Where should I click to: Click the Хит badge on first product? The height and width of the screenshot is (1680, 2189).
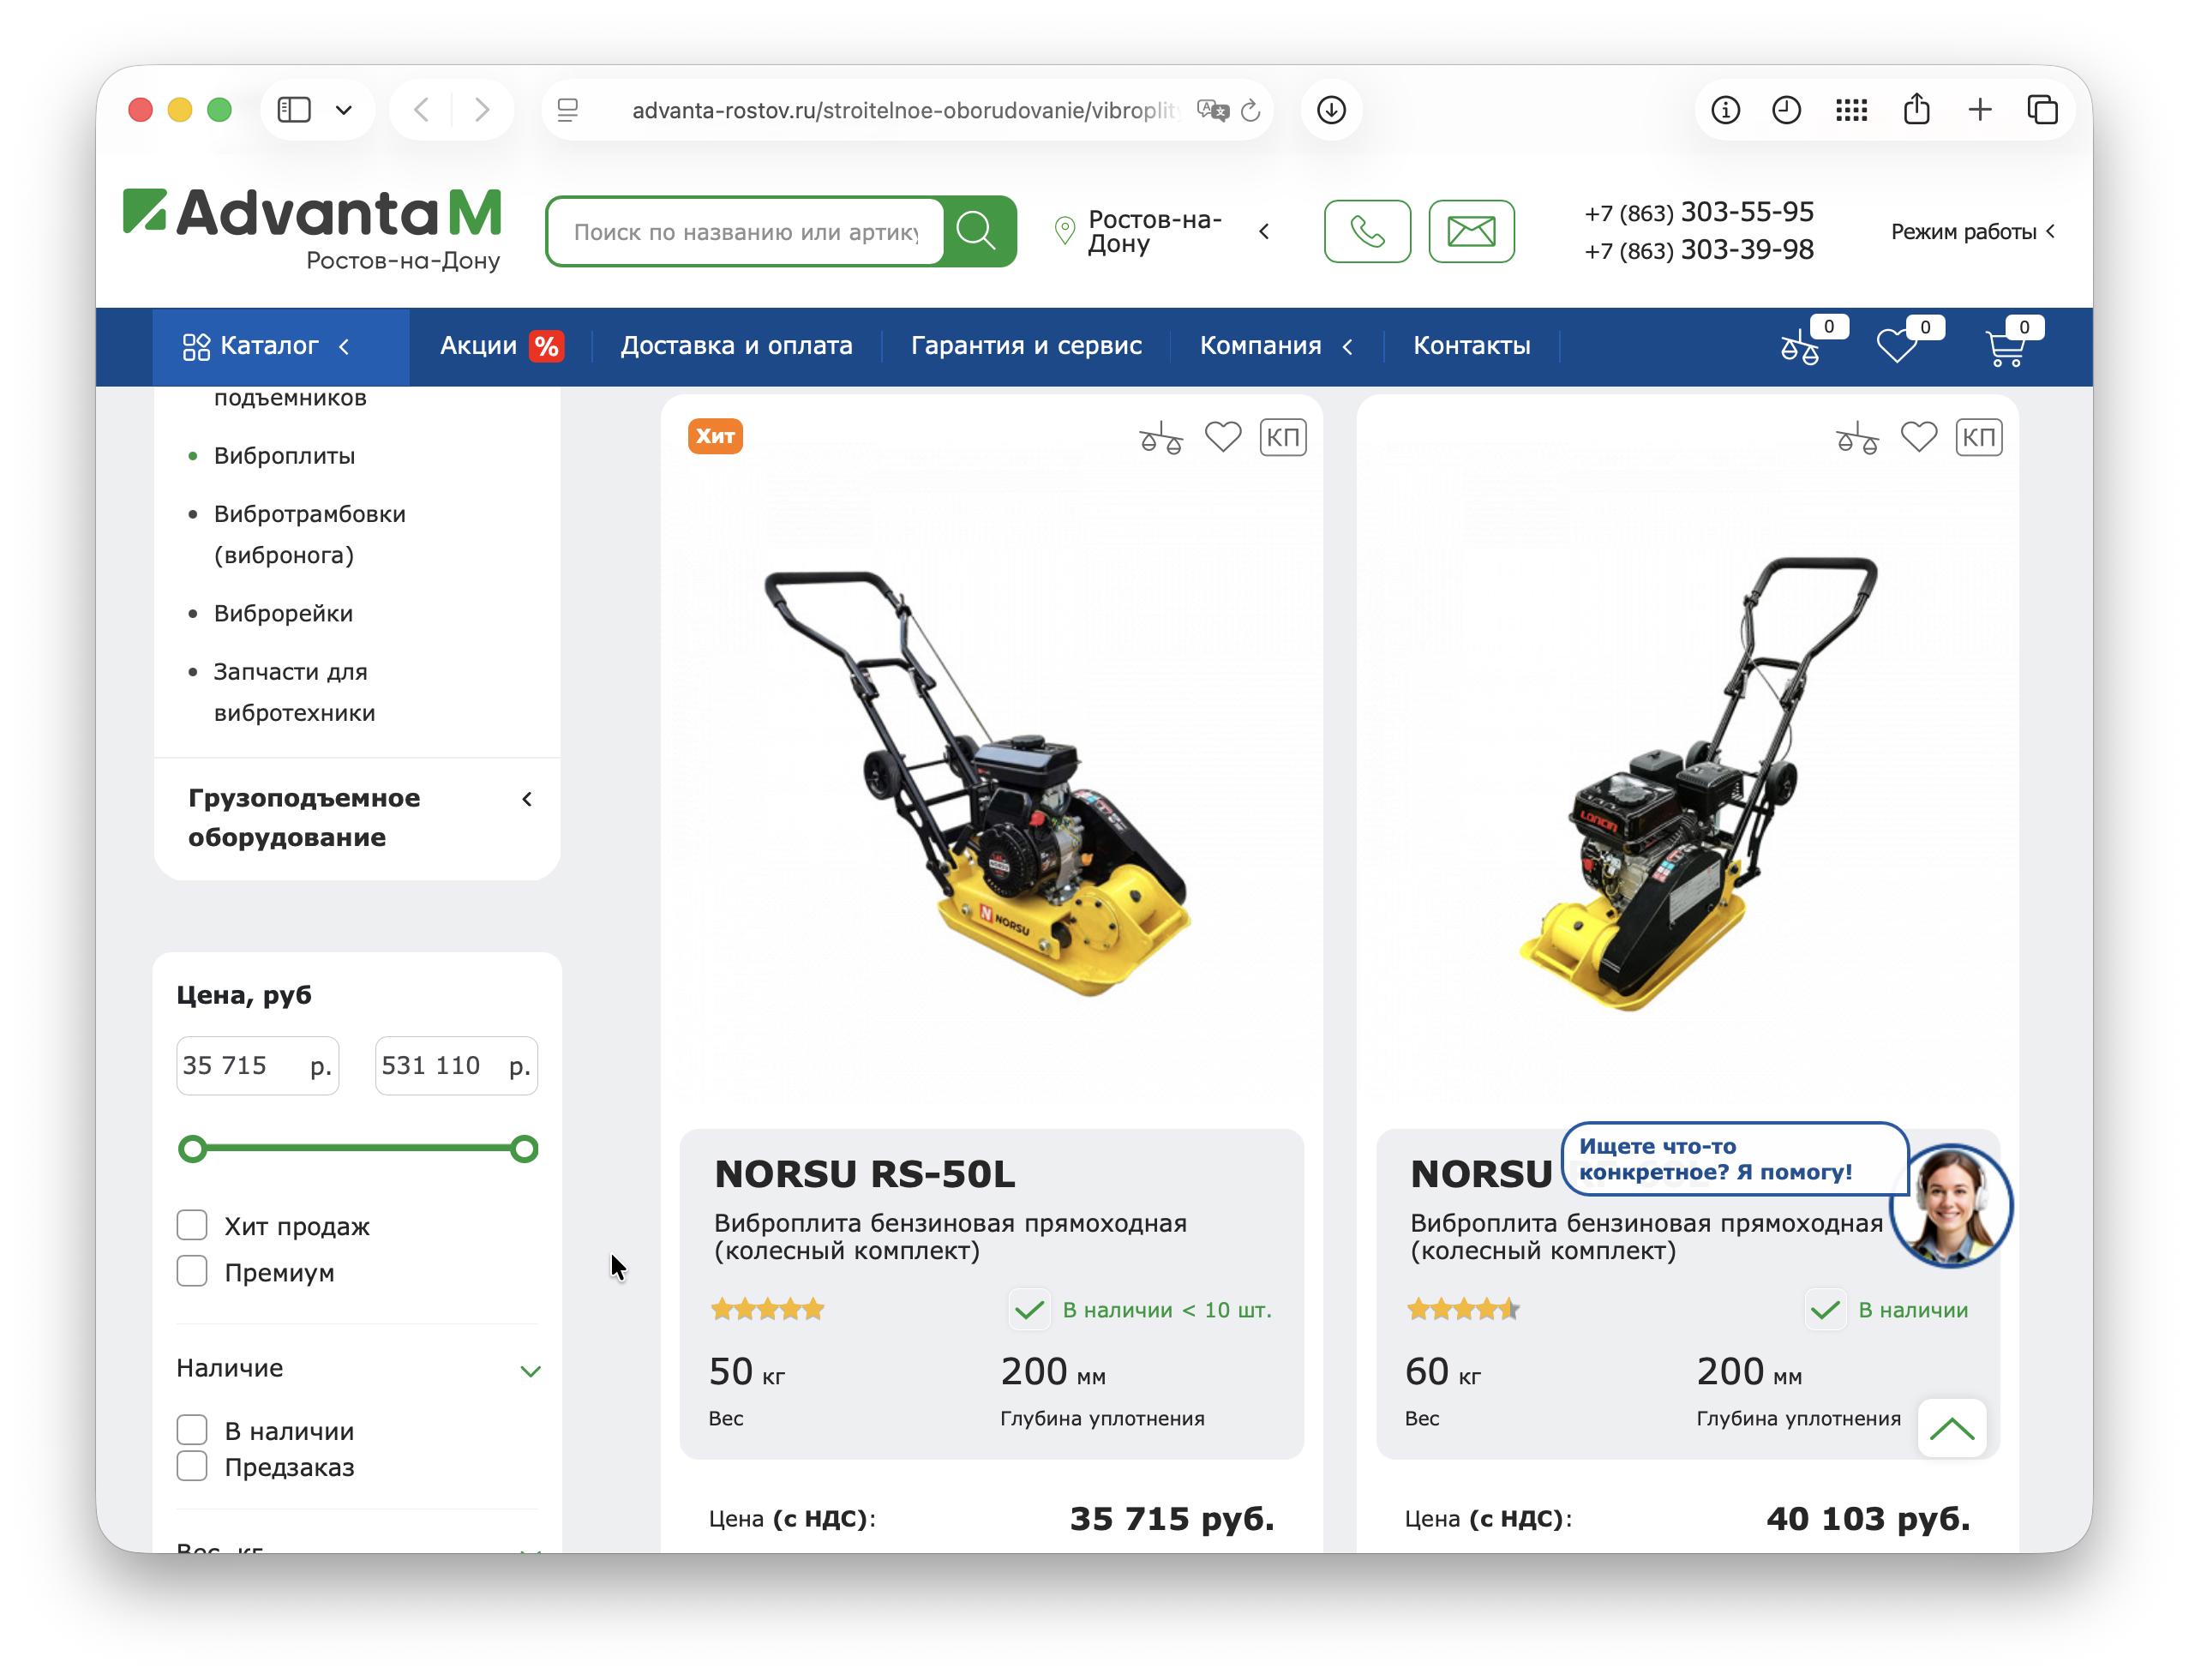(715, 436)
